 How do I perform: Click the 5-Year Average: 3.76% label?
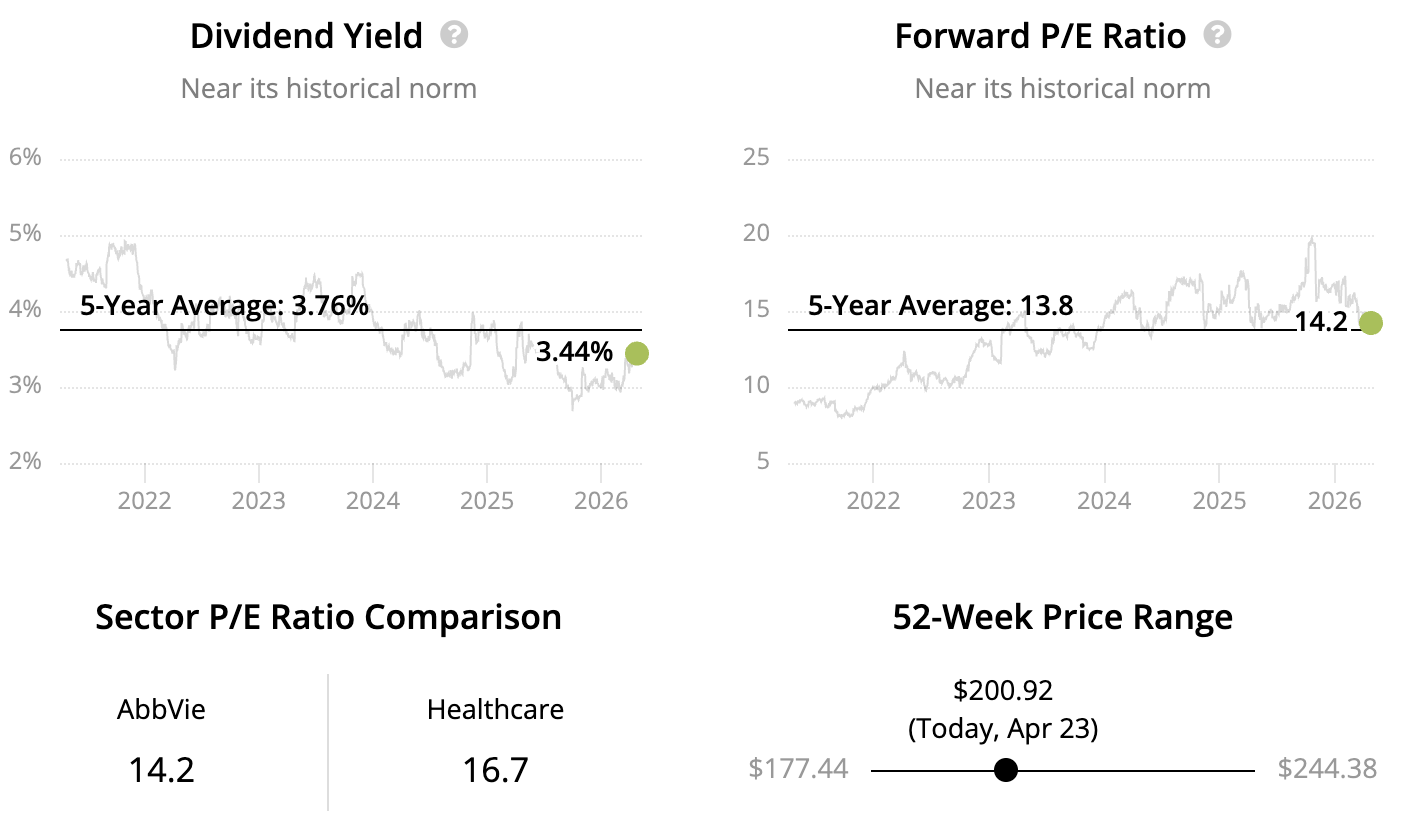pyautogui.click(x=224, y=306)
